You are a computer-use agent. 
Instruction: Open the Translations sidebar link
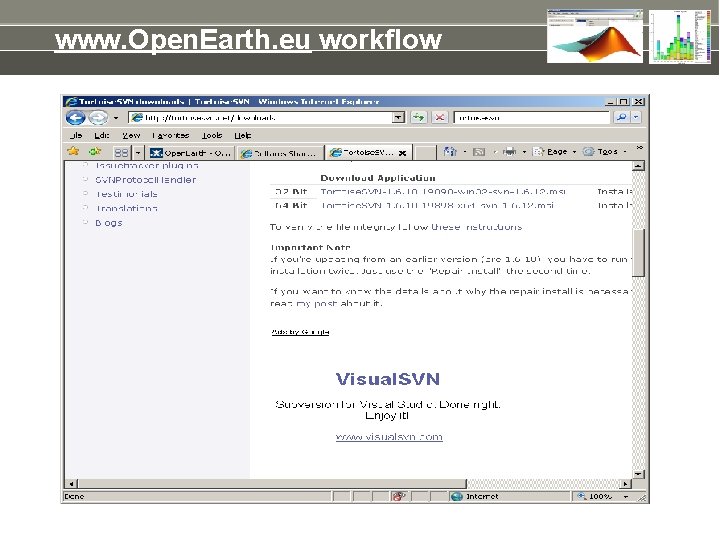(126, 208)
